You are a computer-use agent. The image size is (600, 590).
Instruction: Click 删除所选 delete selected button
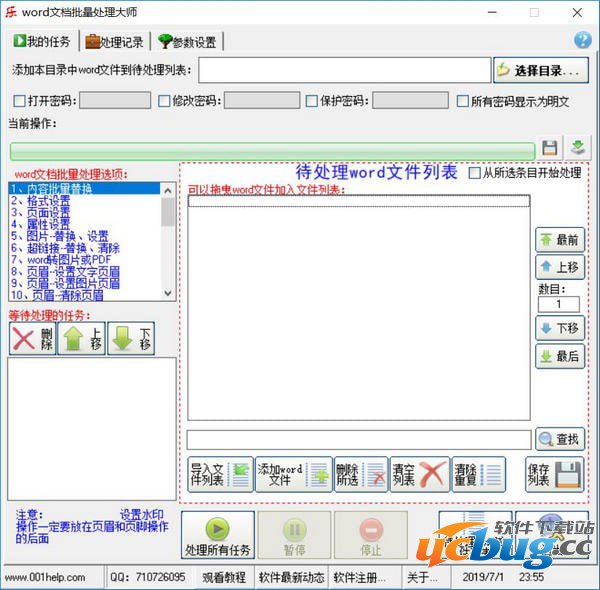[361, 474]
